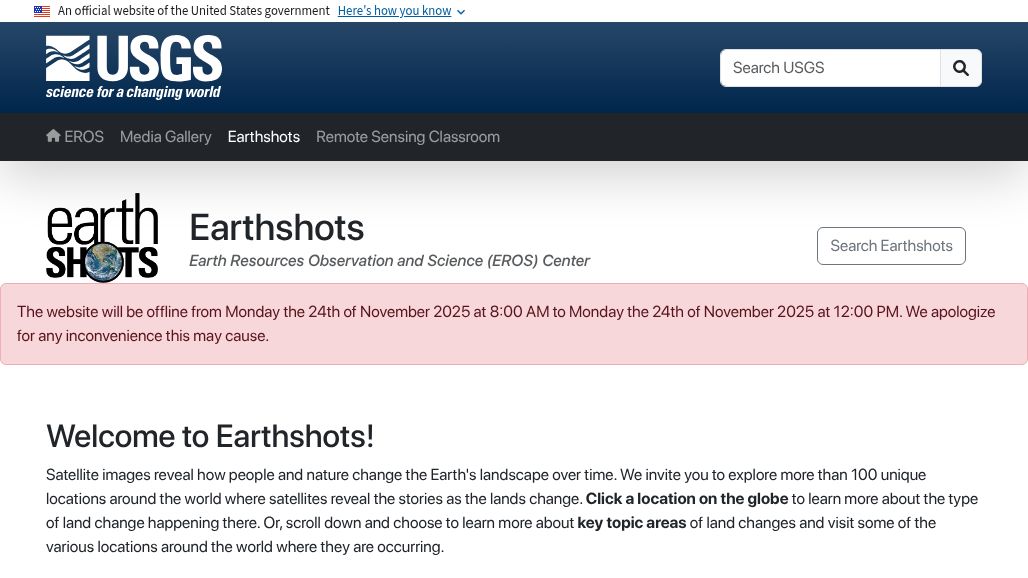Click the home icon beside EROS
1028x578 pixels.
pyautogui.click(x=53, y=136)
